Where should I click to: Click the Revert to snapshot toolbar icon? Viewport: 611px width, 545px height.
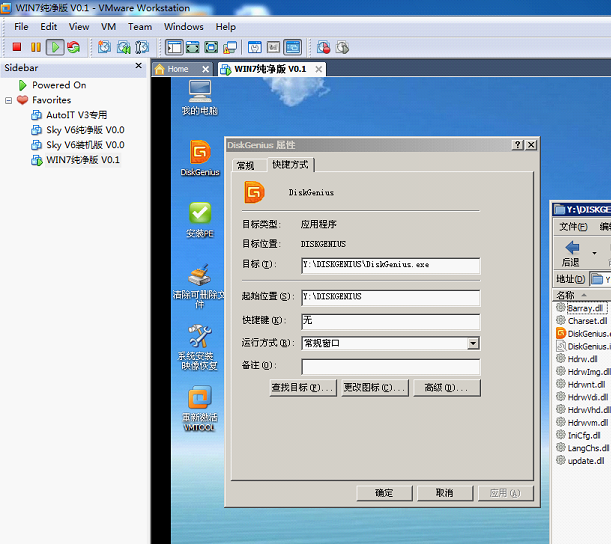point(124,47)
